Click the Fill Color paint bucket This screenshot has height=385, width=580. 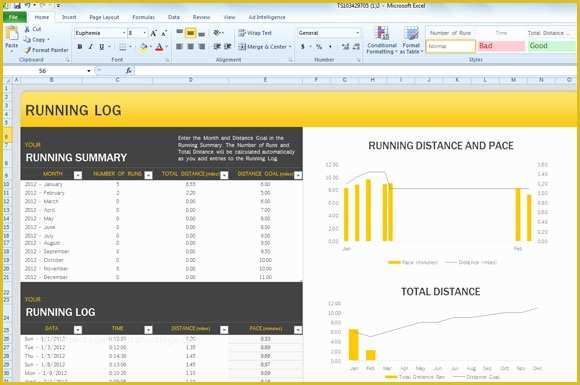144,47
